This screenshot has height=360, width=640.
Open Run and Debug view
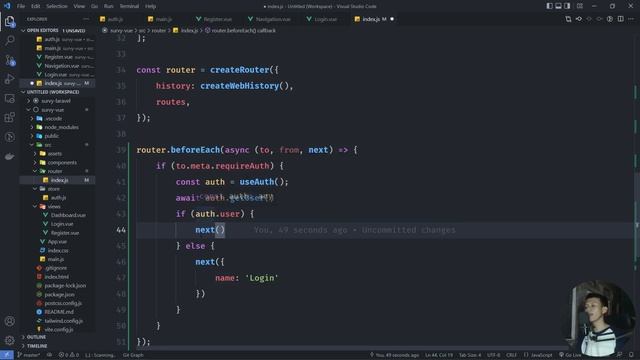[10, 79]
